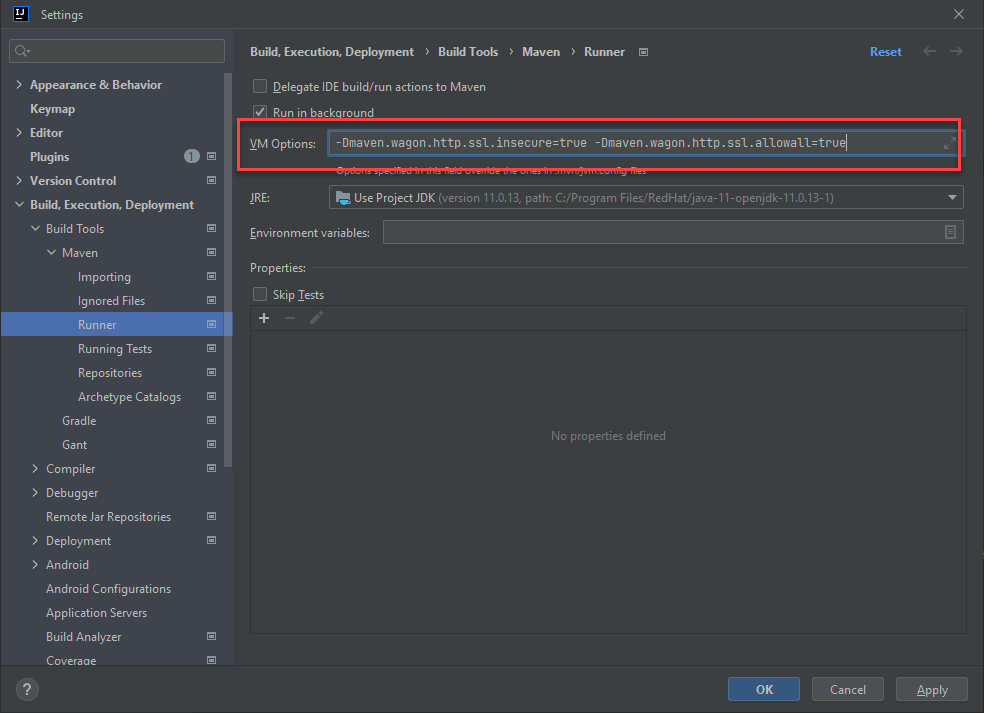Open Keymap settings
984x713 pixels.
click(53, 109)
